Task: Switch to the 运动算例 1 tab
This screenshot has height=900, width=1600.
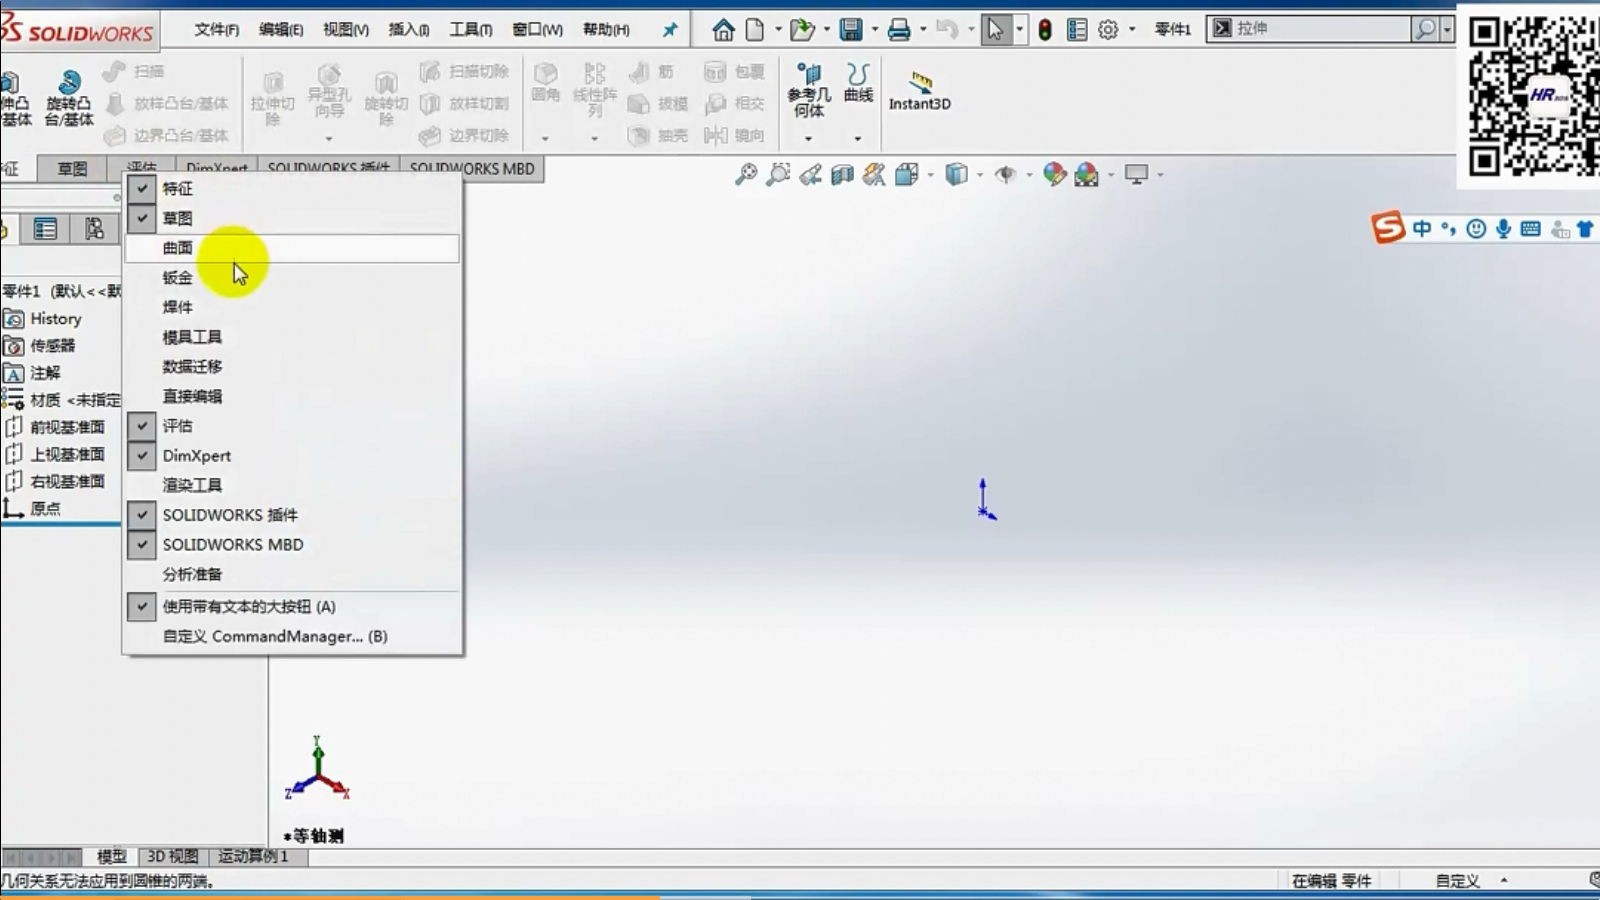Action: click(x=253, y=857)
